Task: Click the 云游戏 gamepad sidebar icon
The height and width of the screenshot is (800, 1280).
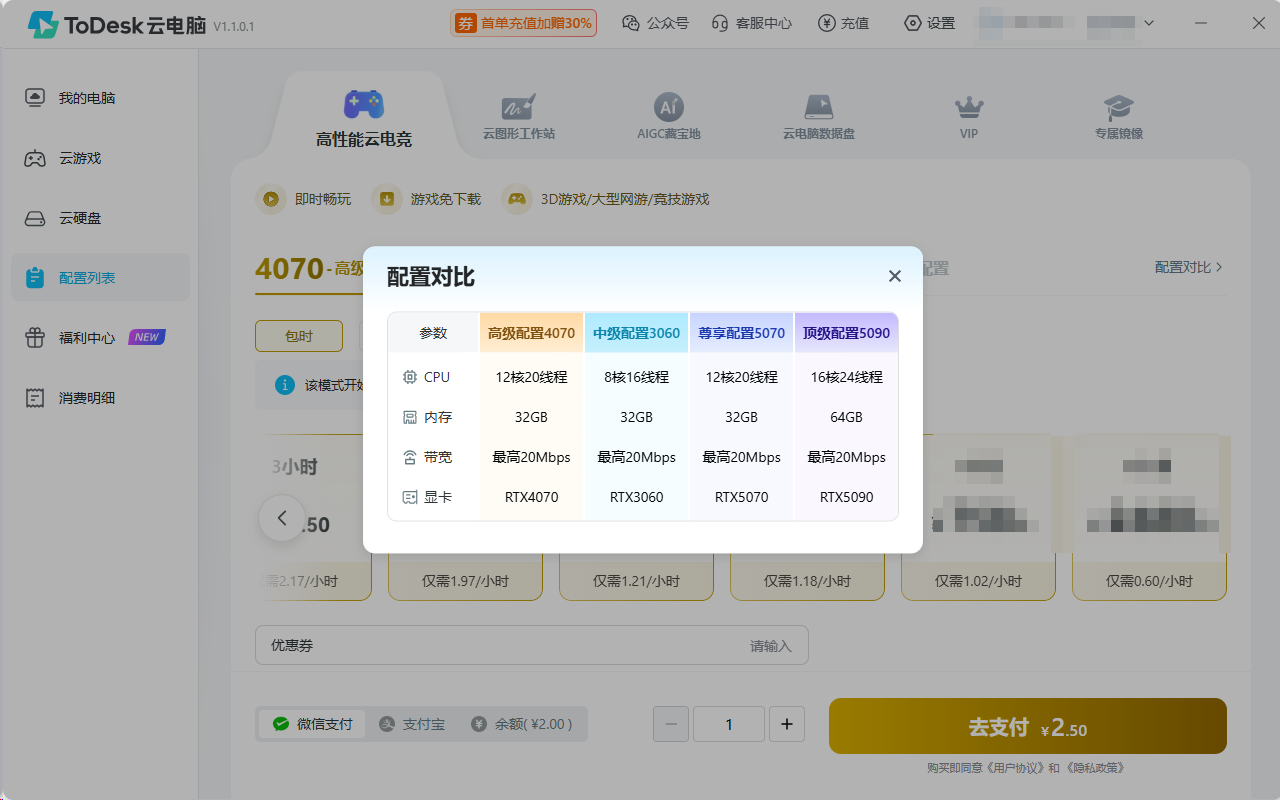Action: 35,158
